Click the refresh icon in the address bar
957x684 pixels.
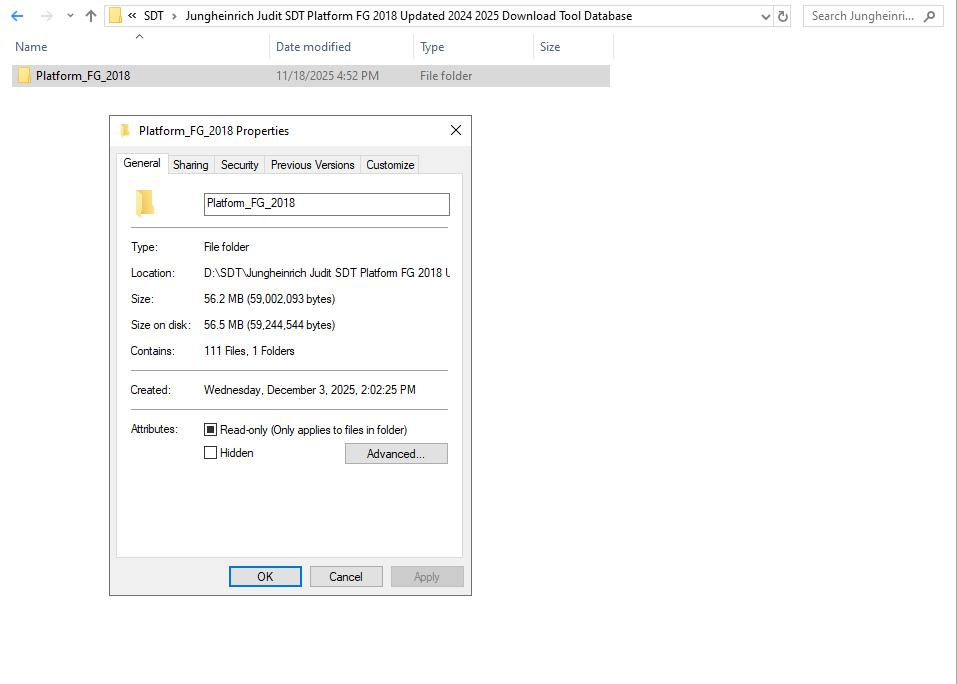(x=781, y=15)
